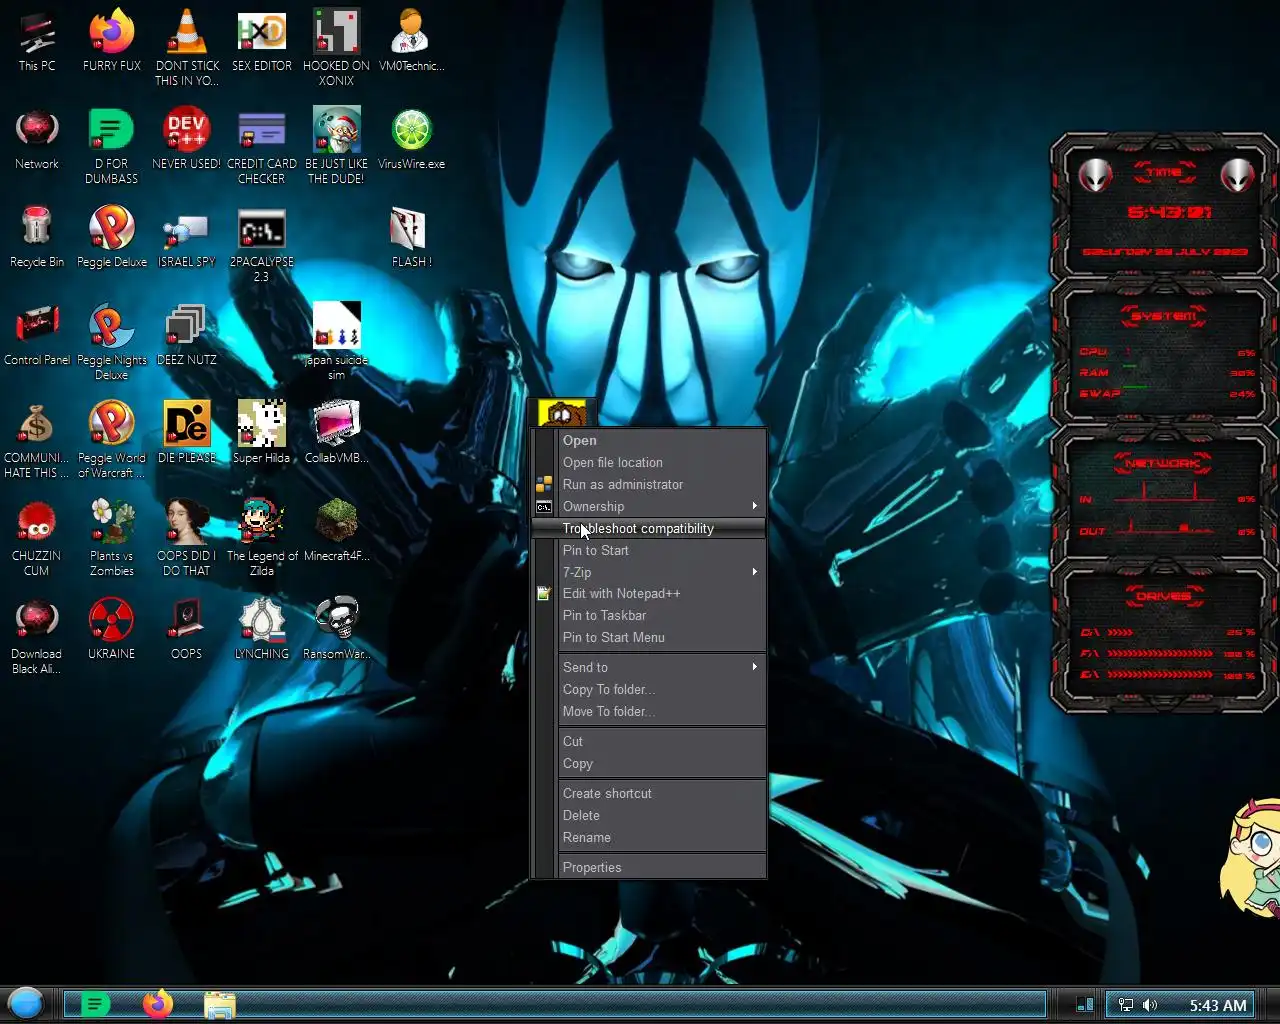
Task: Choose the standalone Copy menu entry
Action: [x=649, y=763]
